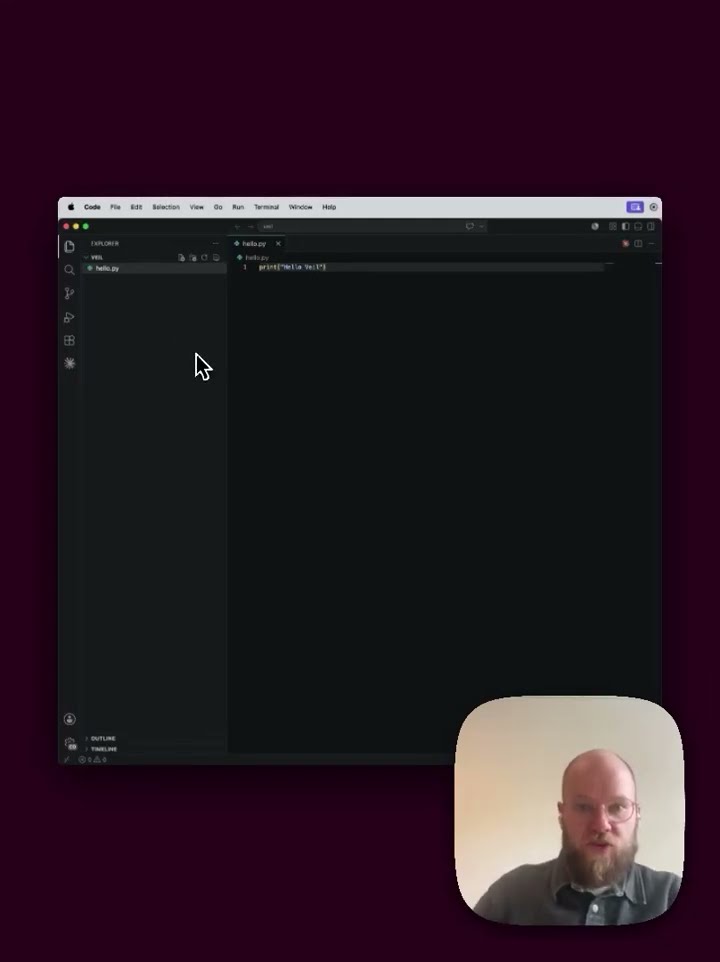Refresh the Explorer file tree

tap(204, 258)
